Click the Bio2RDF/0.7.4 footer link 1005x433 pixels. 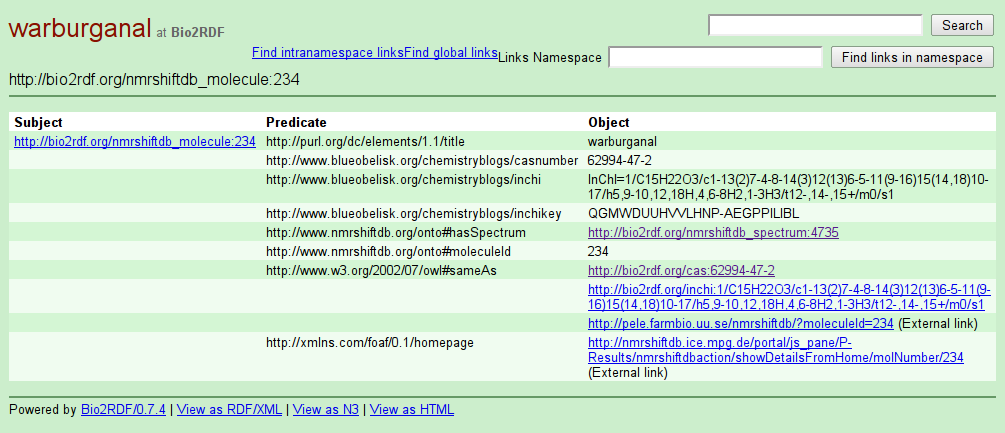tap(123, 409)
